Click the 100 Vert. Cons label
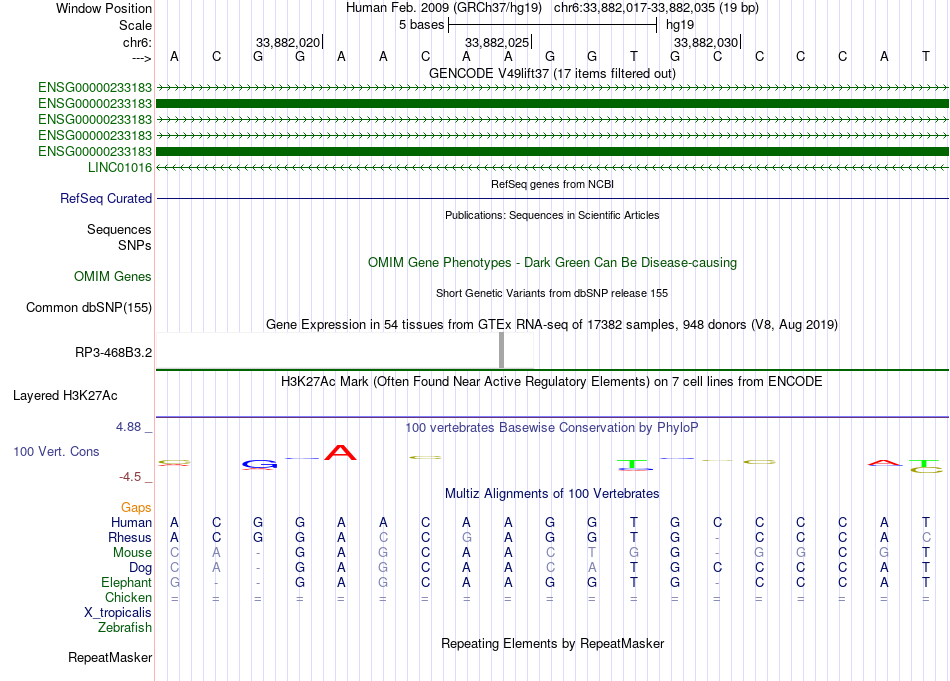950x681 pixels. click(56, 451)
